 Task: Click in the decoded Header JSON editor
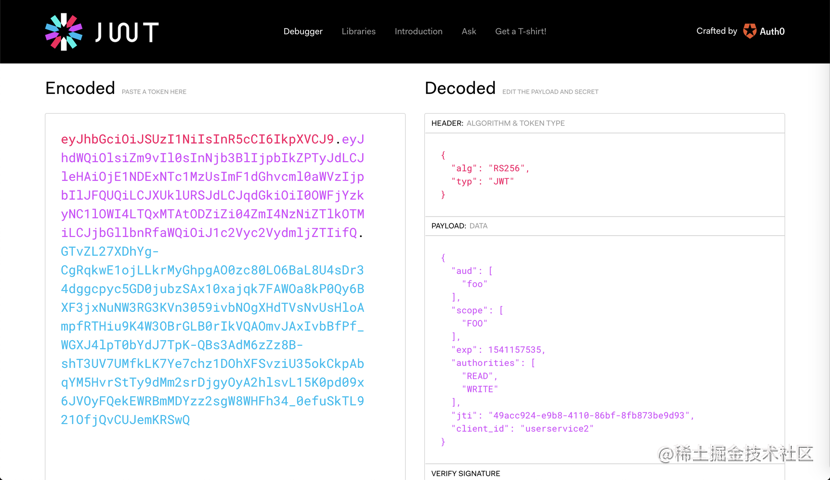point(605,175)
